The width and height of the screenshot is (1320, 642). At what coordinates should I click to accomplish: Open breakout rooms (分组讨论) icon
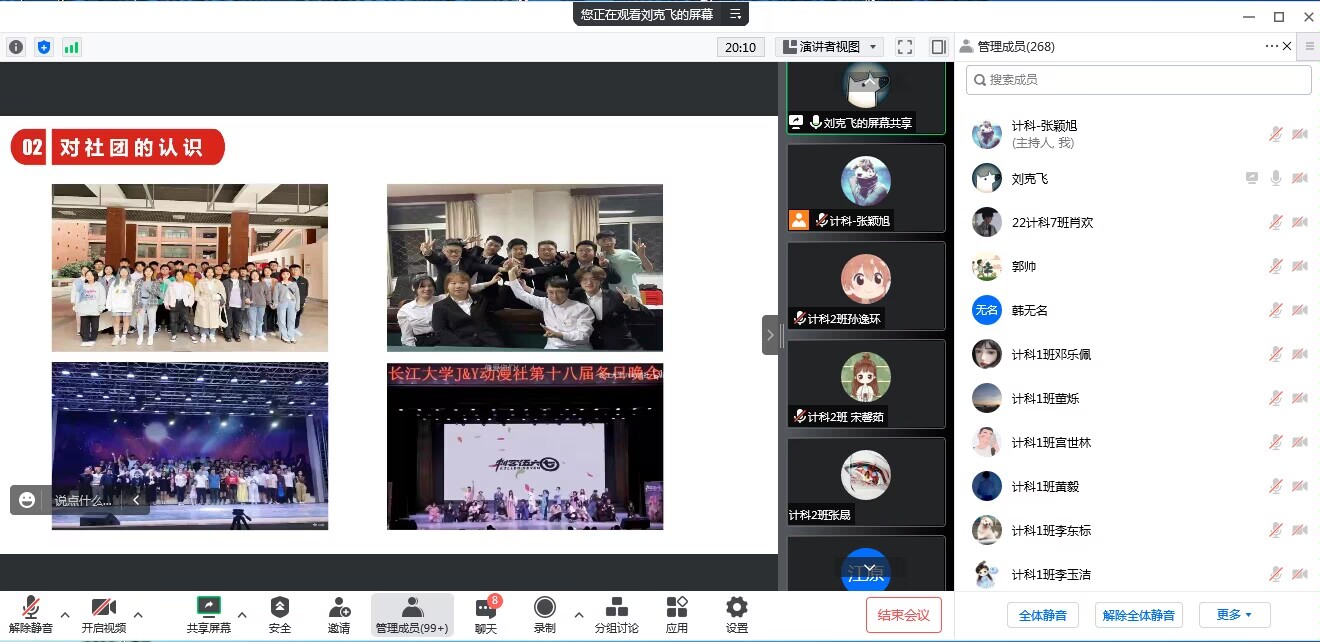point(617,608)
